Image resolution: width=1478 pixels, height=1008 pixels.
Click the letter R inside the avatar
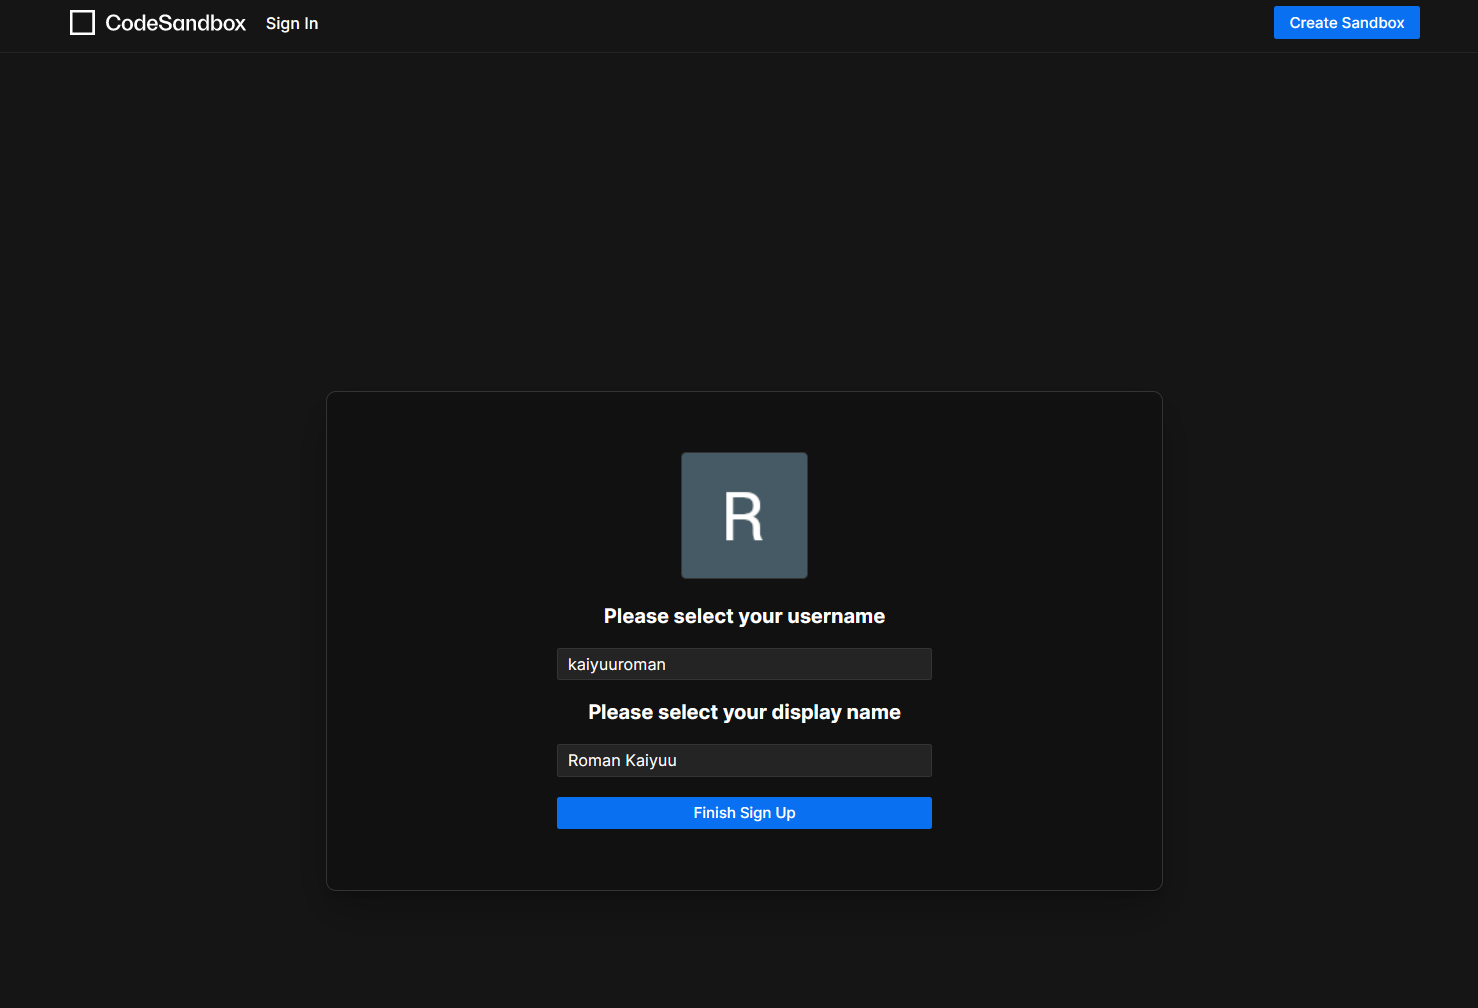pos(743,518)
